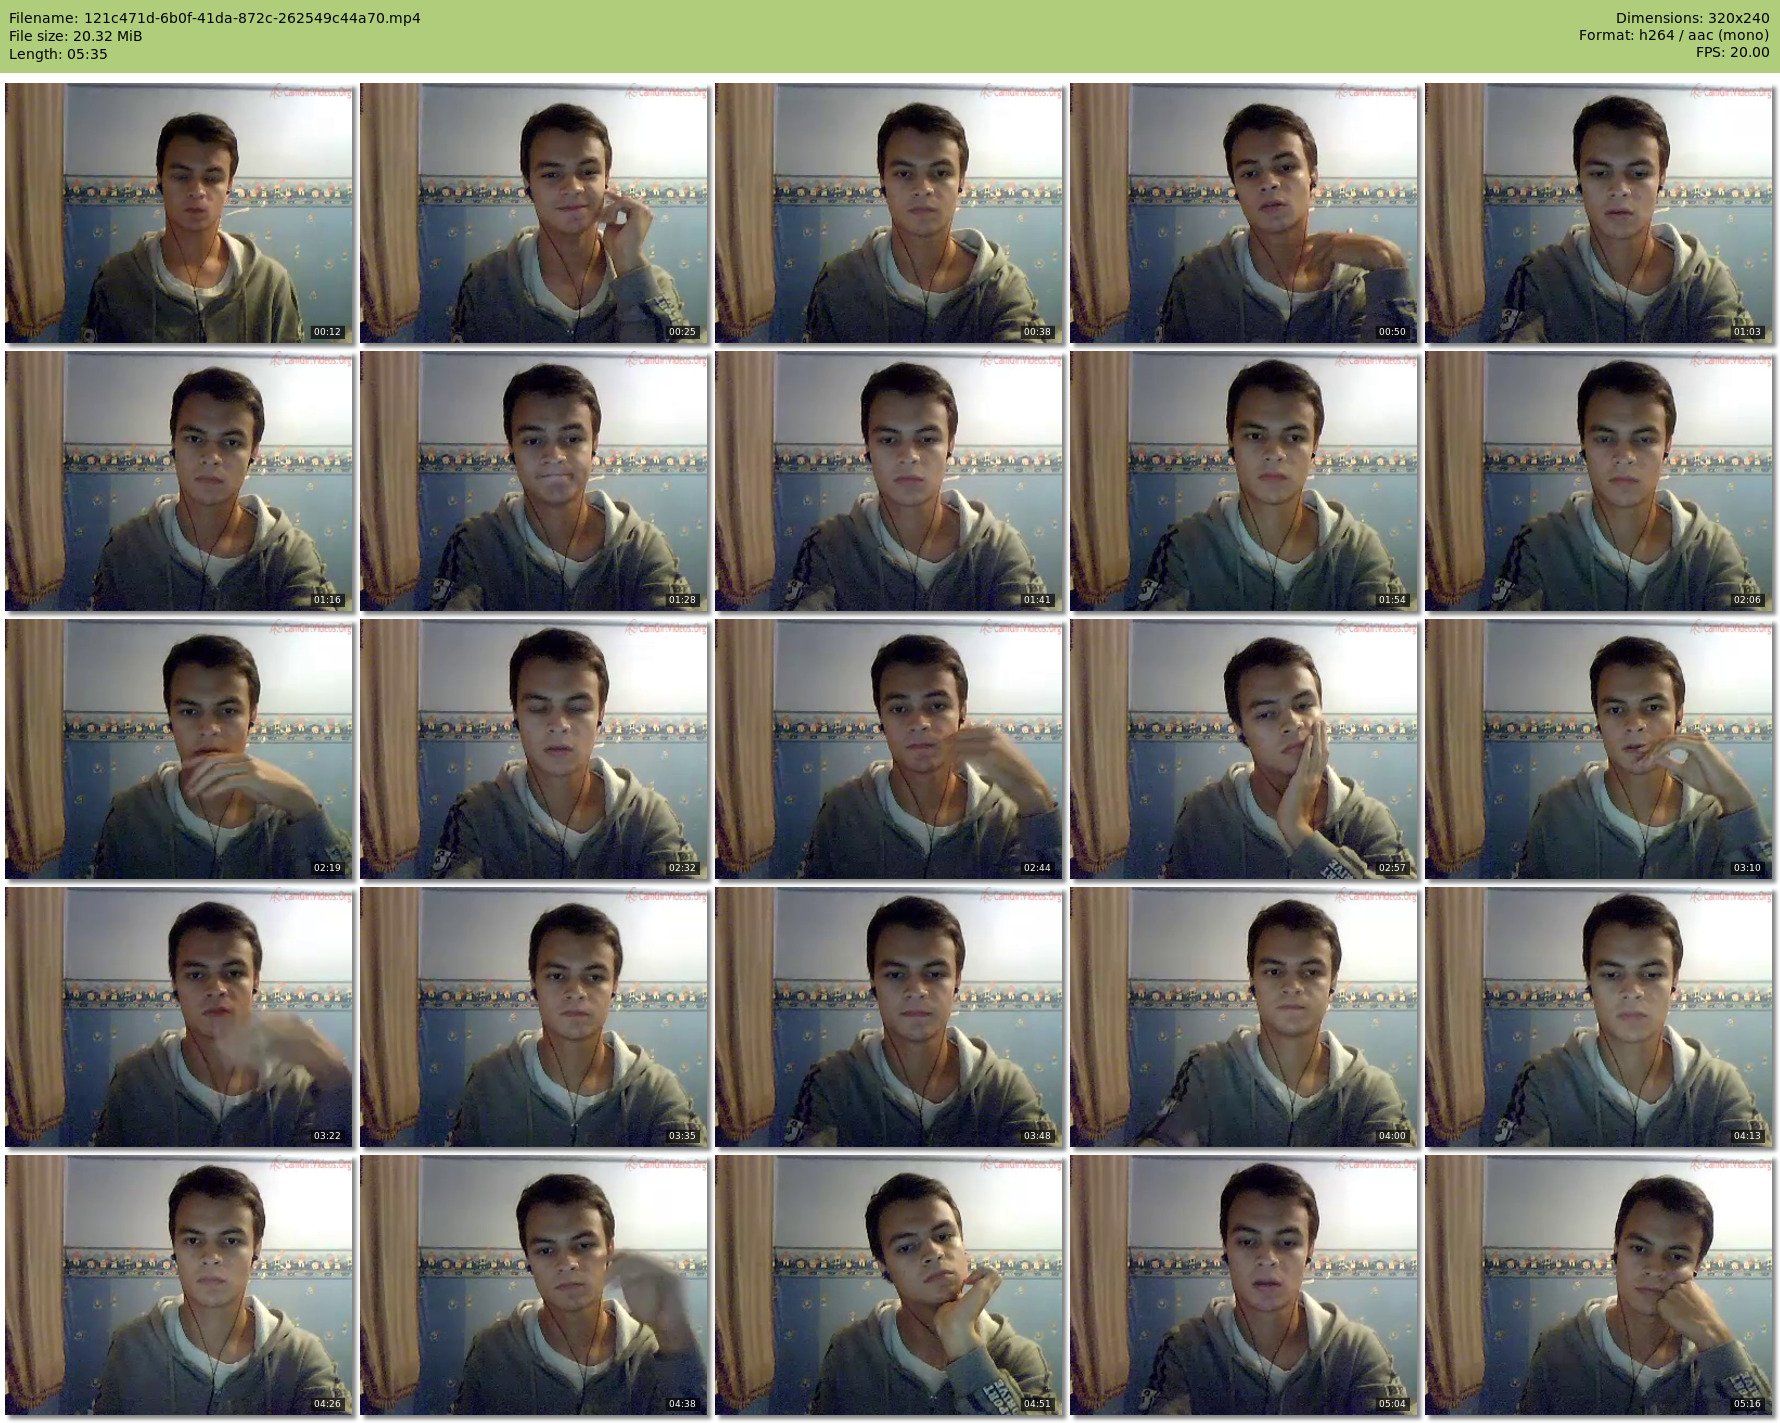Click the Dimensions 320x240 label
The image size is (1780, 1423).
(x=1692, y=18)
